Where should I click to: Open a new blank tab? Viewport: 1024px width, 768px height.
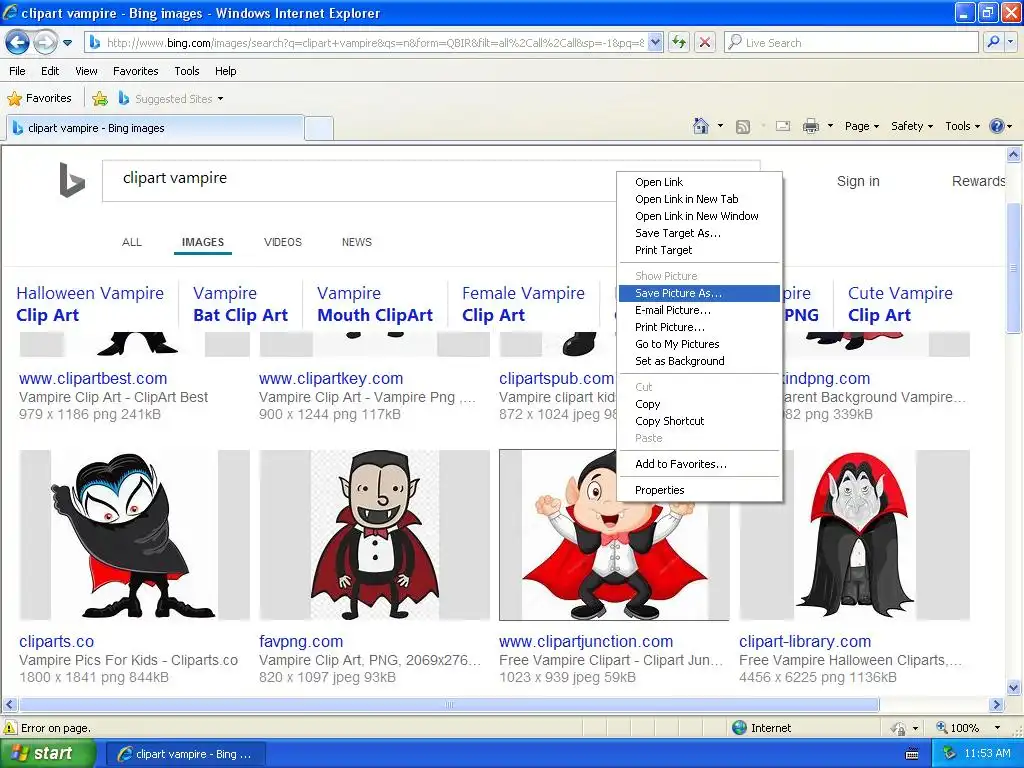319,128
